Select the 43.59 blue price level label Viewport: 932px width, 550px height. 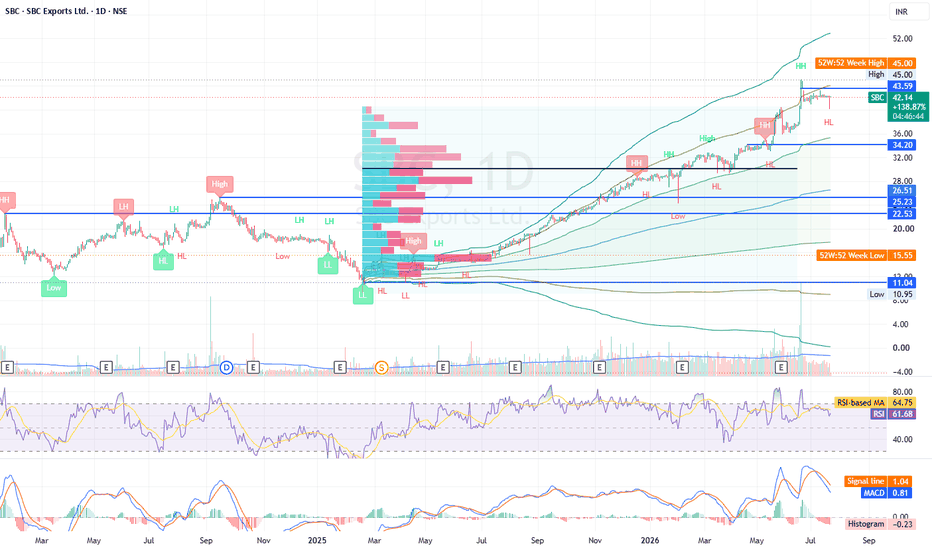point(902,86)
